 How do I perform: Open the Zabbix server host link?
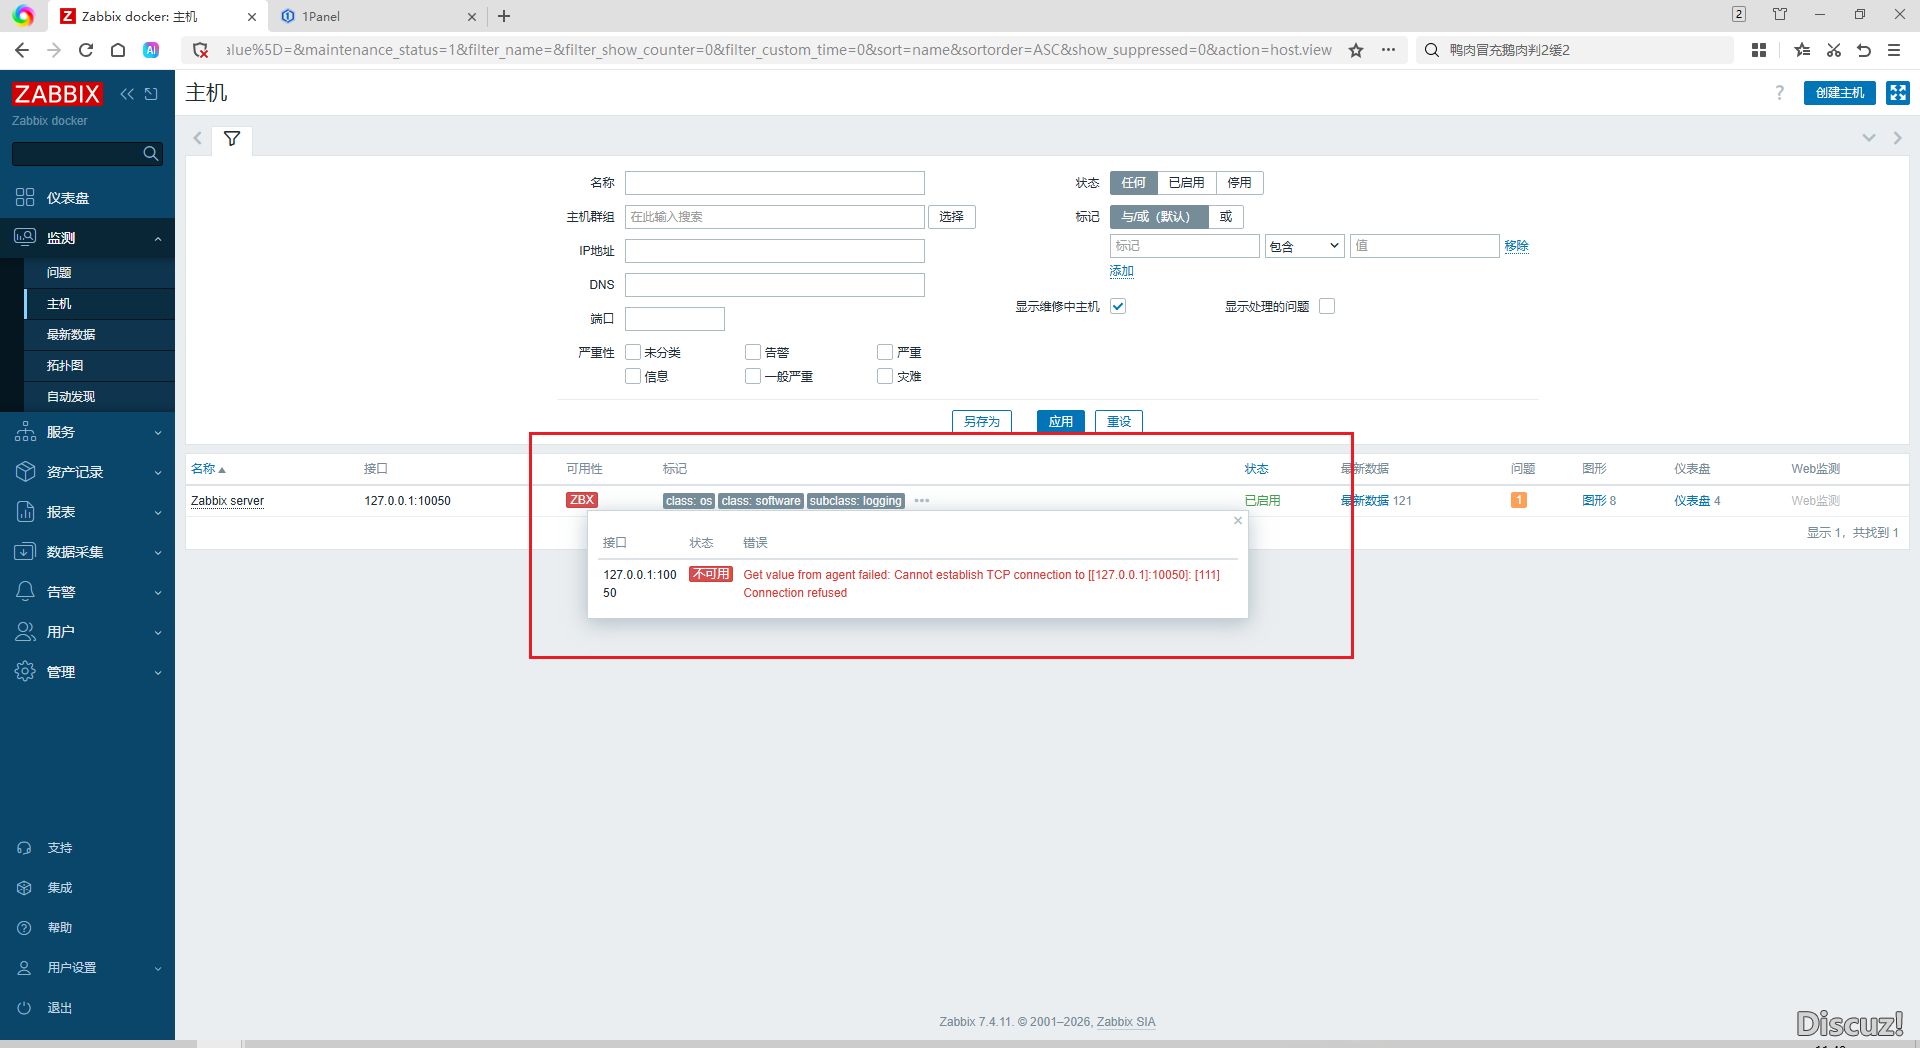point(227,501)
